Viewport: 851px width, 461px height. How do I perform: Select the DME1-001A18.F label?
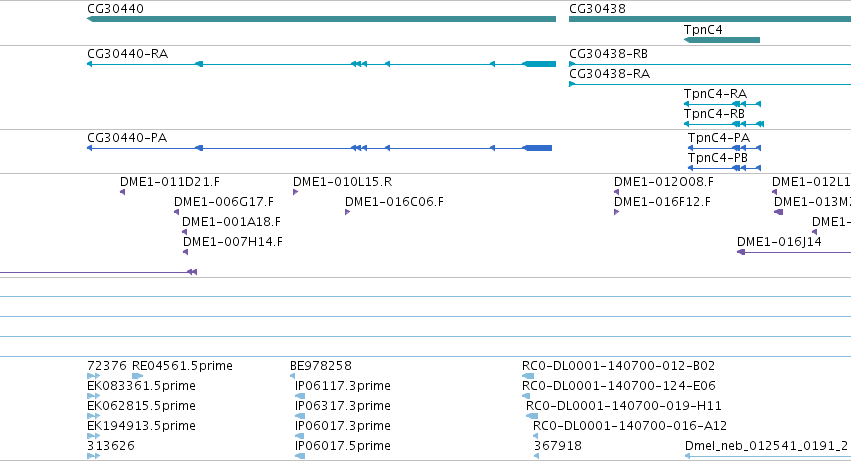pyautogui.click(x=231, y=222)
